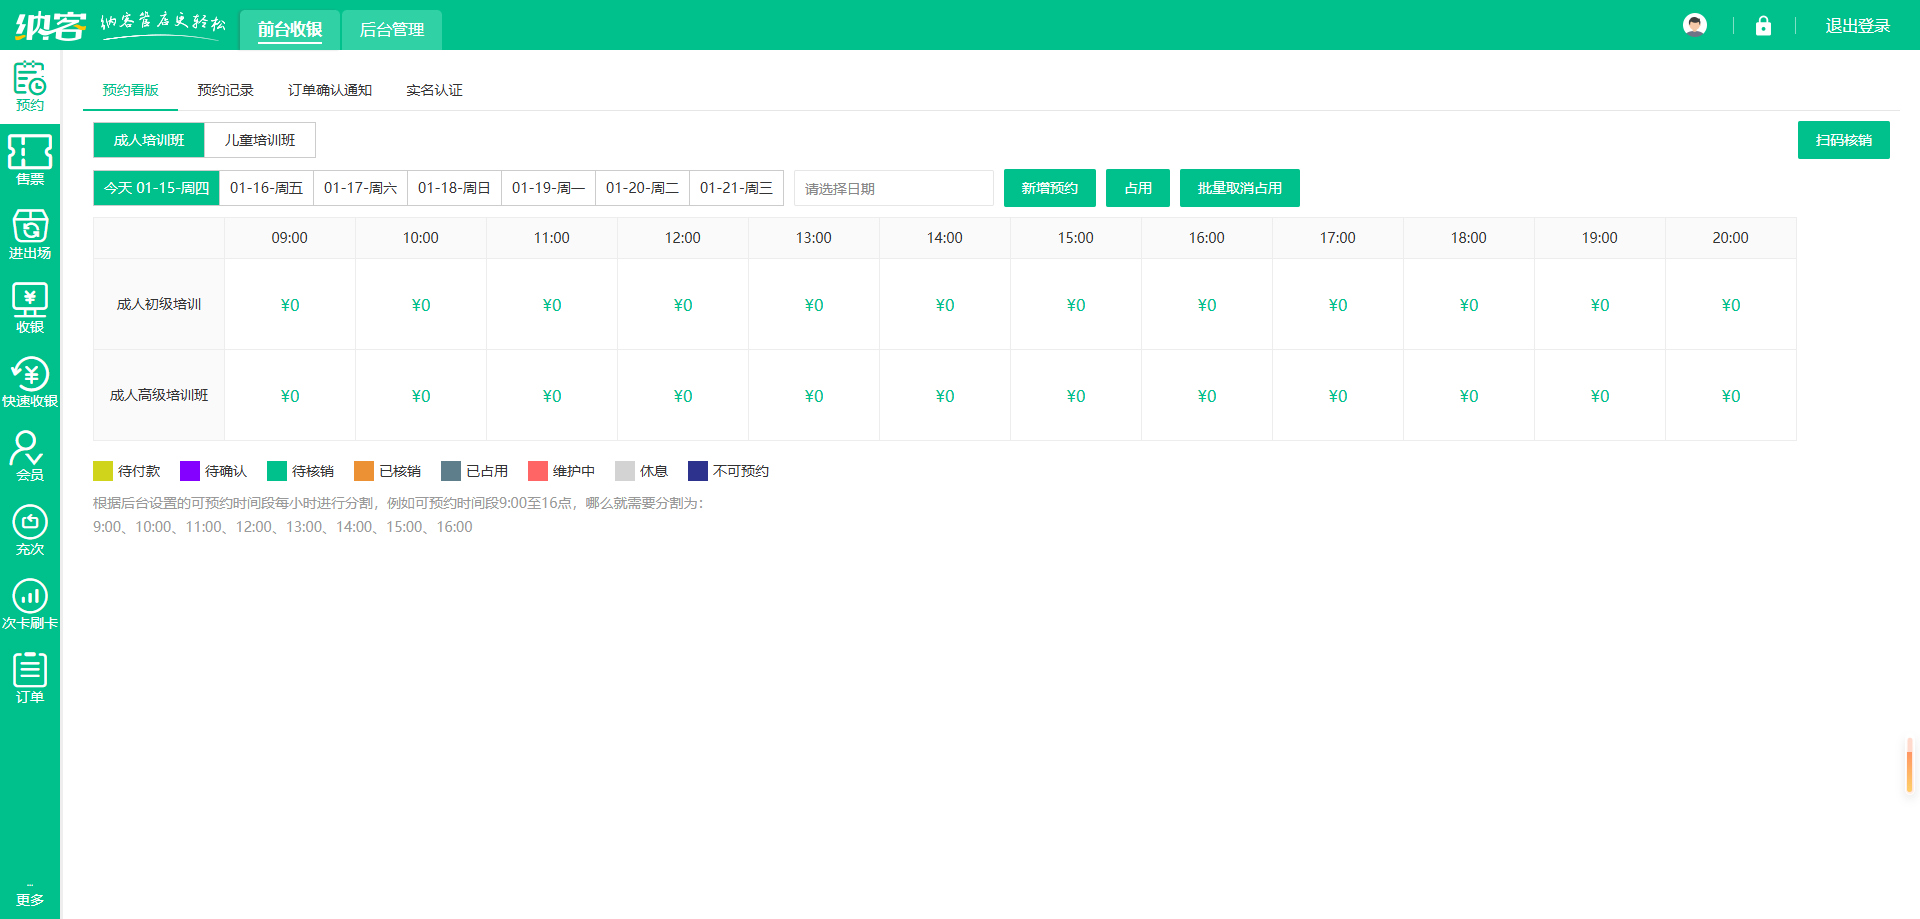Click the 扫码核销 button
Viewport: 1920px width, 919px height.
tap(1843, 140)
